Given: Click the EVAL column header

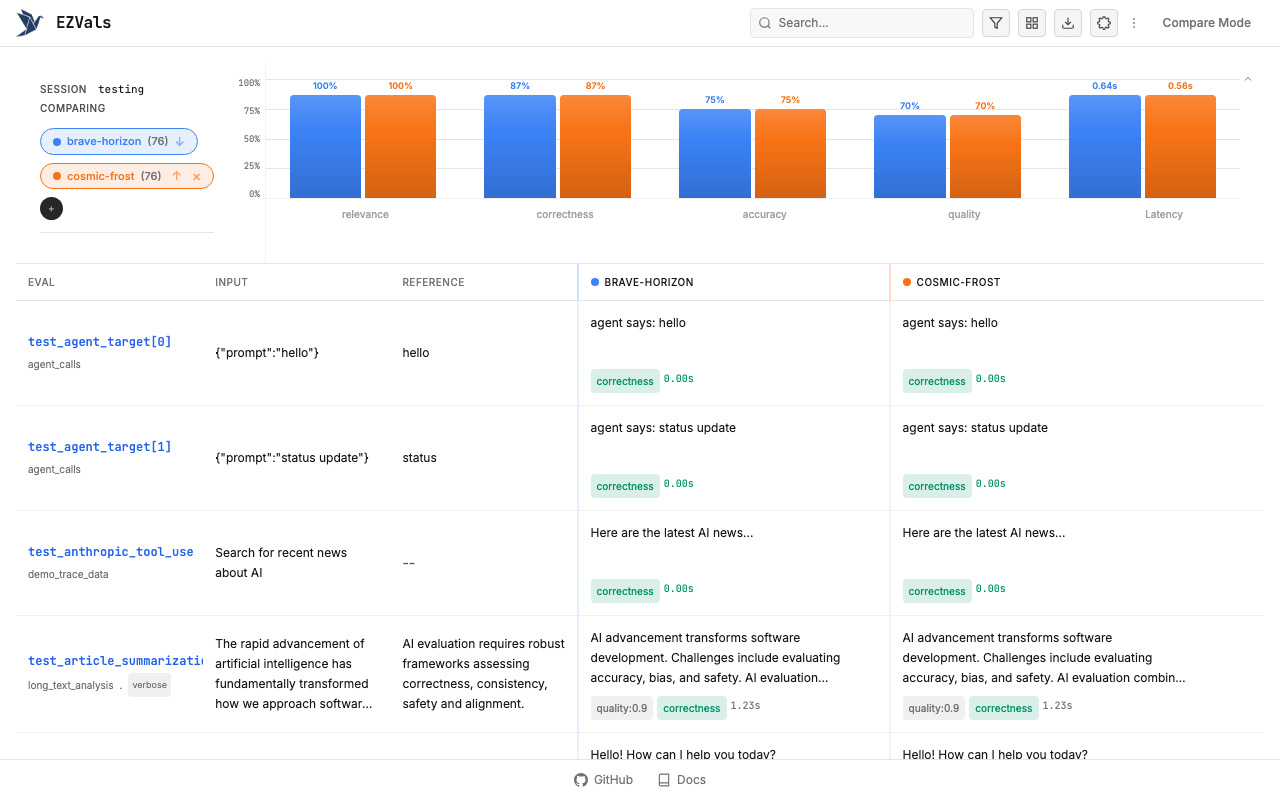Looking at the screenshot, I should click(41, 282).
